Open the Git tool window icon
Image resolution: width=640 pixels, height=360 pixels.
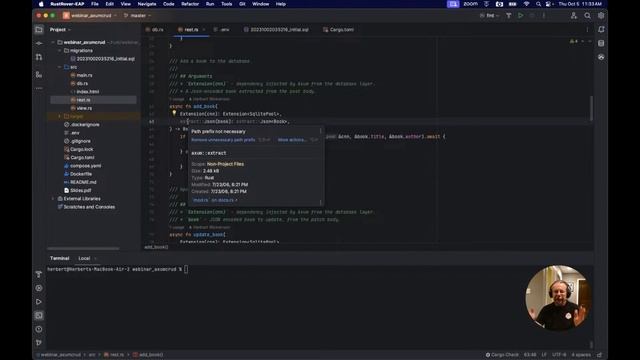pos(39,343)
